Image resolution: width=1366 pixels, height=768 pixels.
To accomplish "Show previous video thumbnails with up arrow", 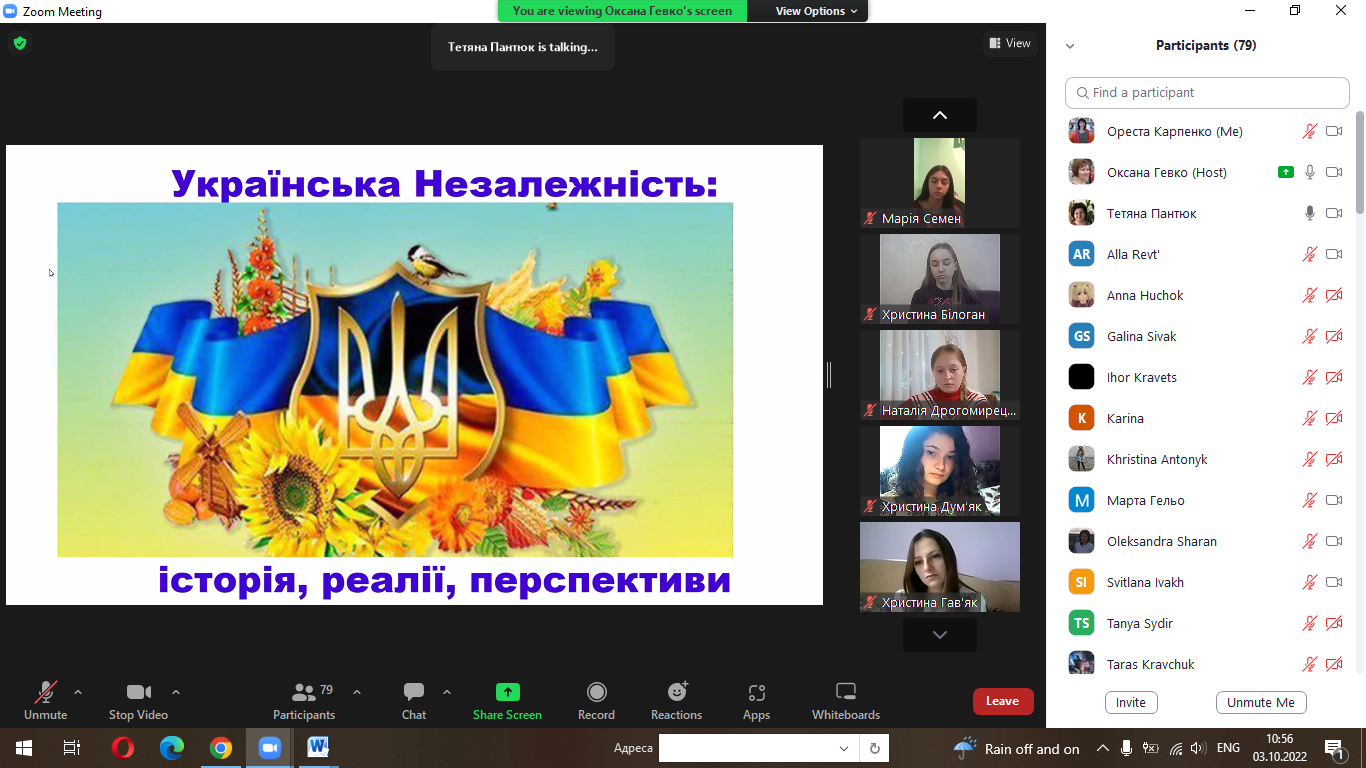I will (x=940, y=115).
